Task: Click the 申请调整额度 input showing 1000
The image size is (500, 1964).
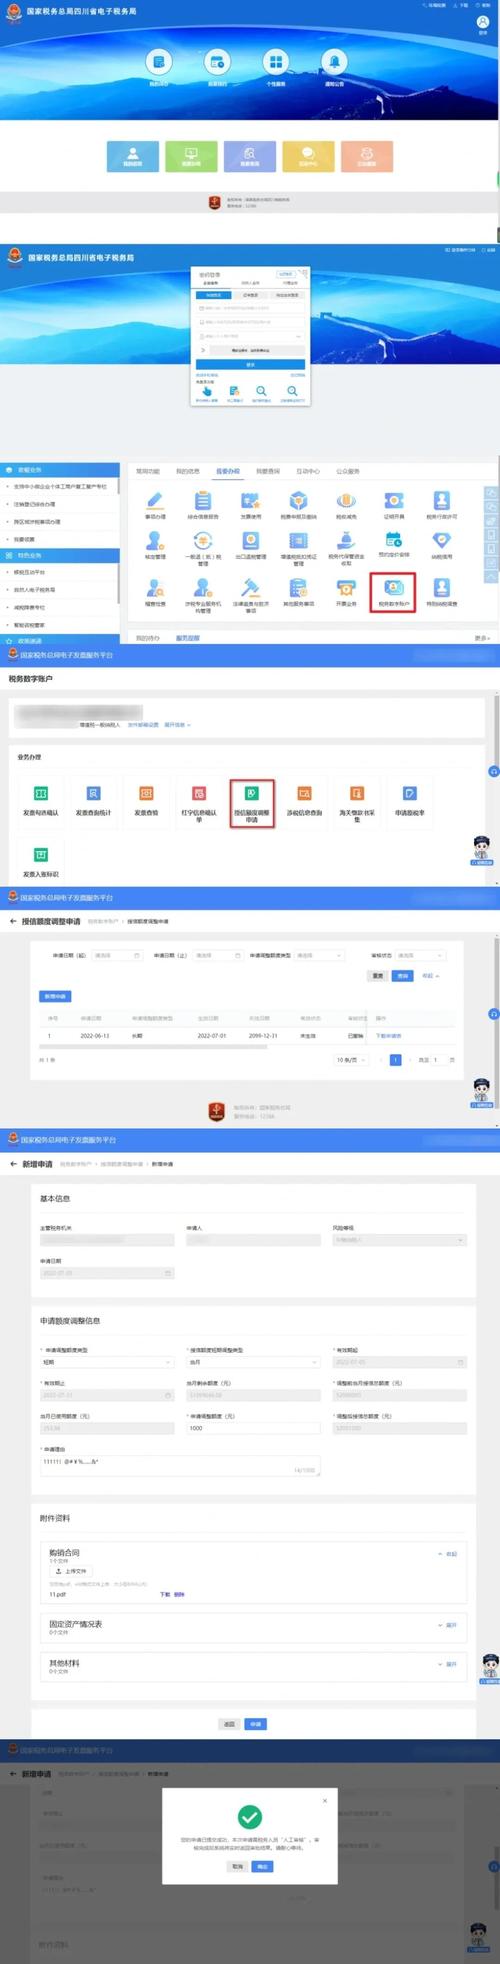Action: tap(253, 1428)
